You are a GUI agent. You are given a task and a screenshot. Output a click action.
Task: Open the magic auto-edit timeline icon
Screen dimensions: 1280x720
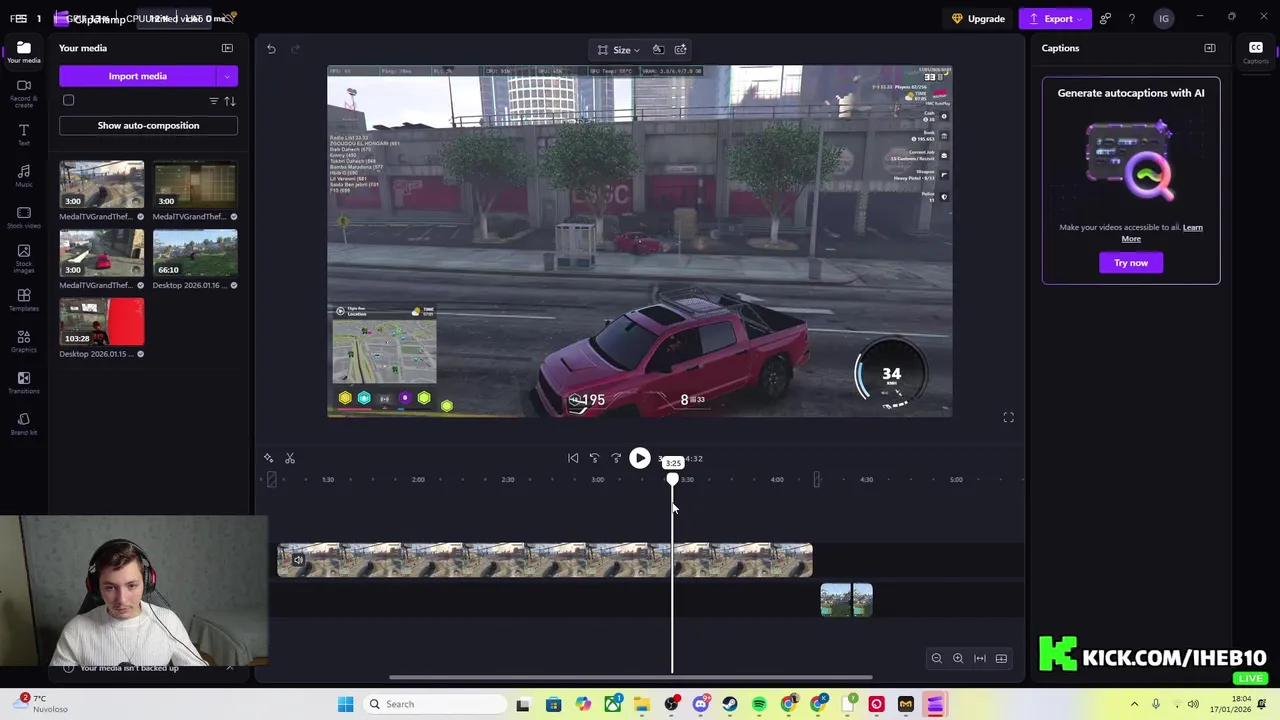pyautogui.click(x=268, y=458)
